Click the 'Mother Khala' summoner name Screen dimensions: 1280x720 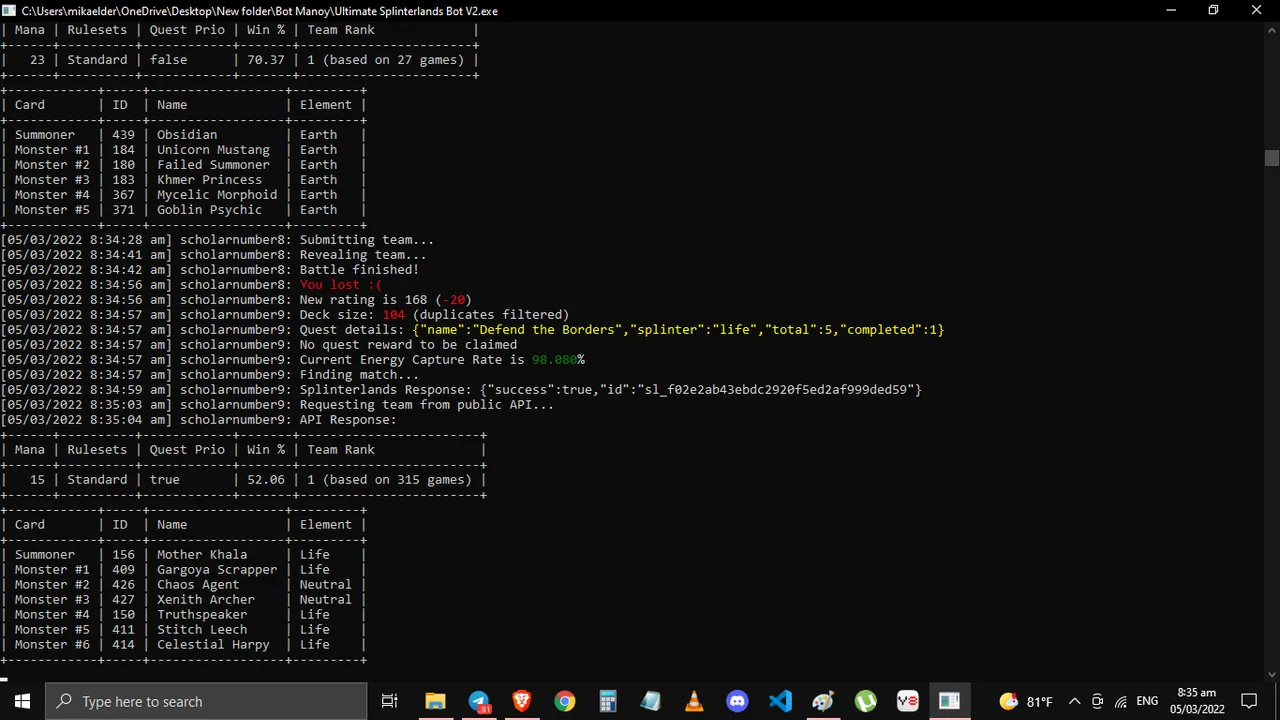(x=202, y=555)
